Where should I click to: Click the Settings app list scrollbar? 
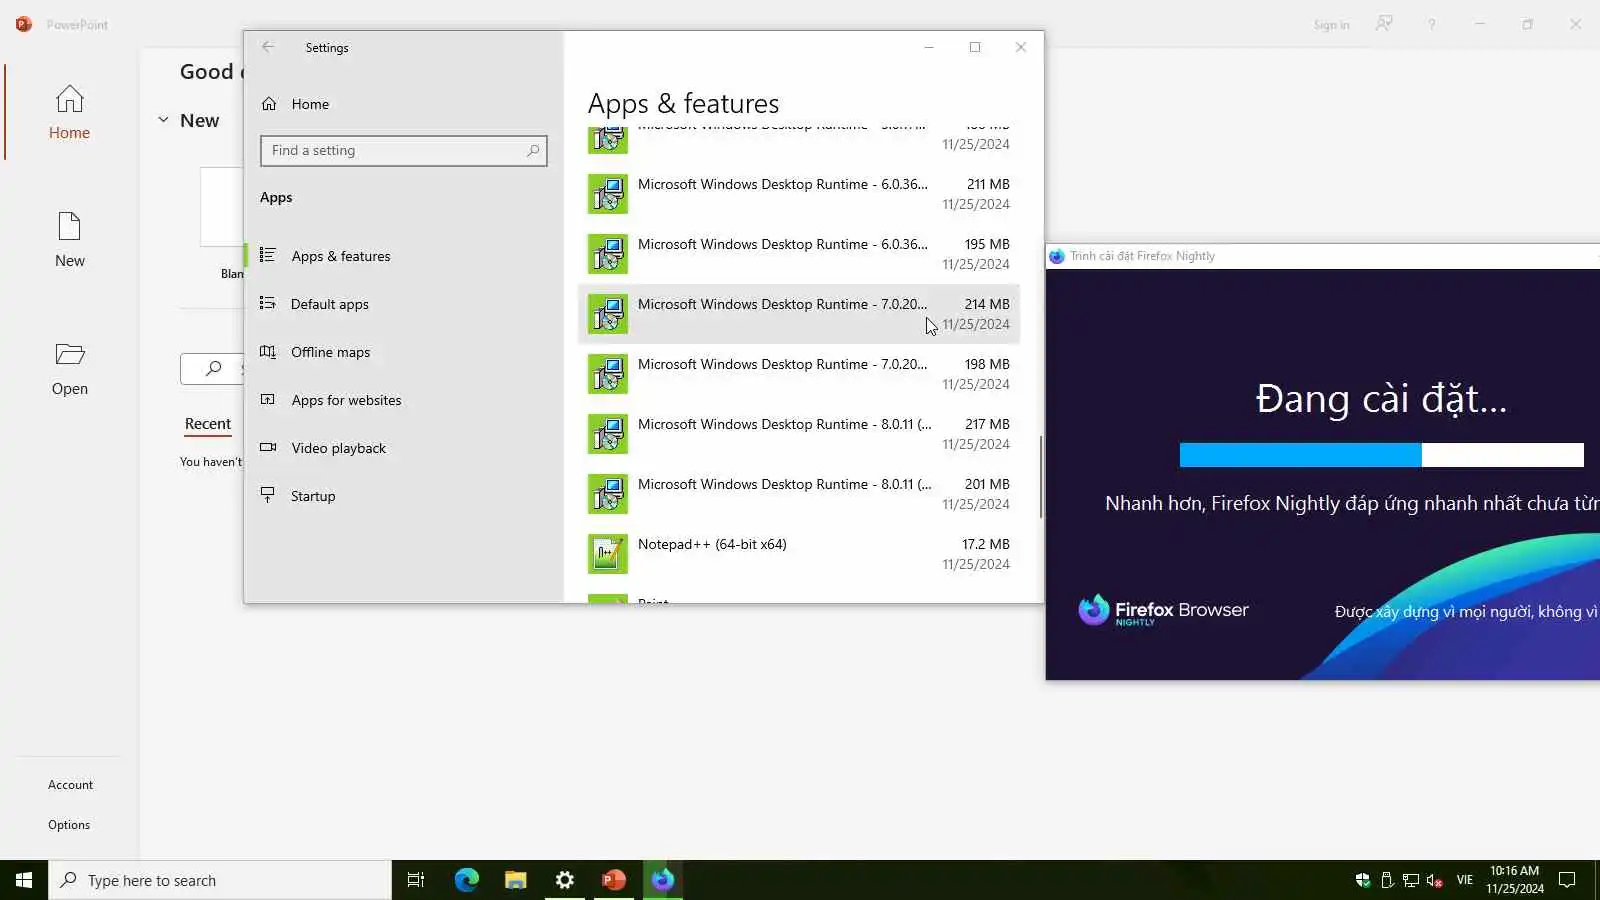tap(1041, 477)
